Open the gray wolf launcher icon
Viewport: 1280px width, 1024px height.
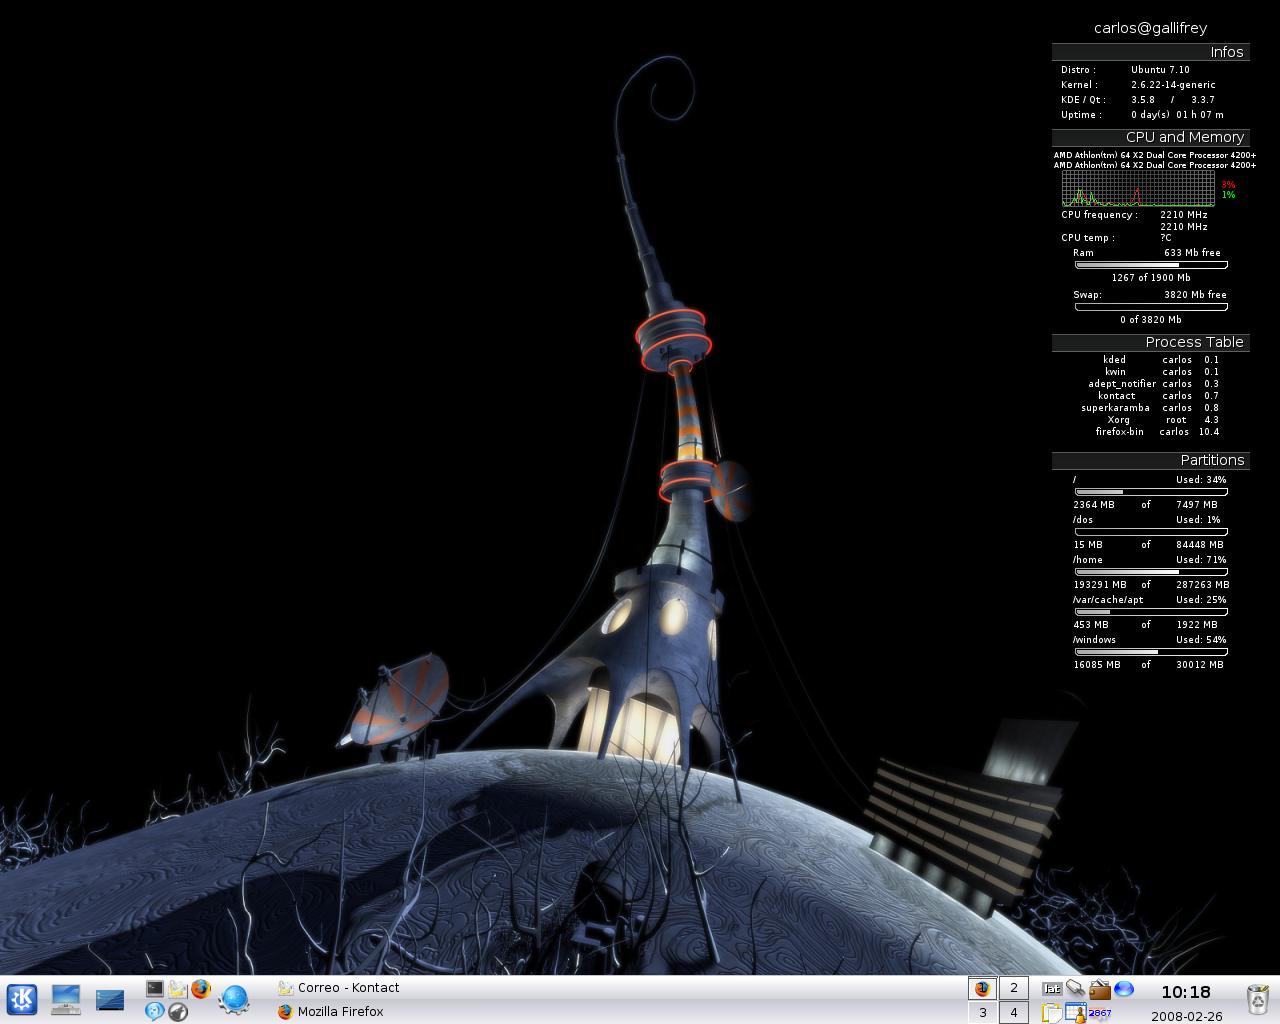(178, 1011)
